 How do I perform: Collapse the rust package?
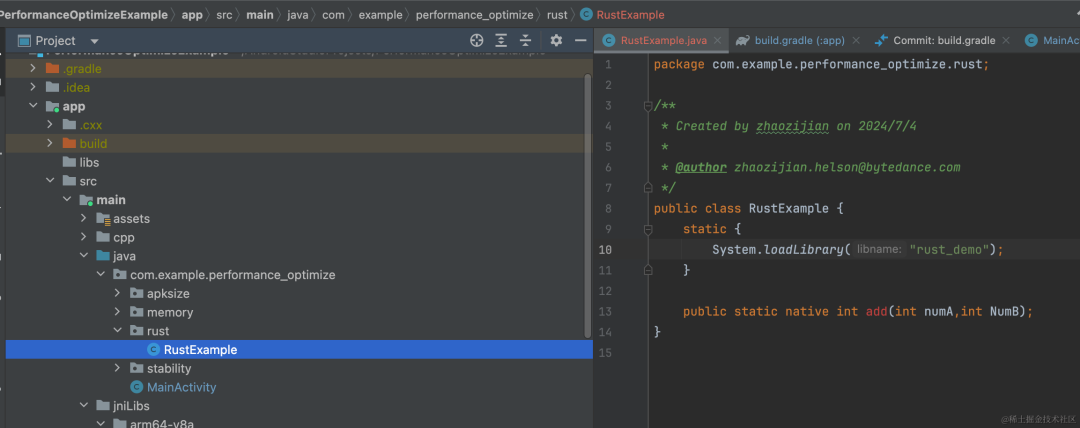pos(118,331)
